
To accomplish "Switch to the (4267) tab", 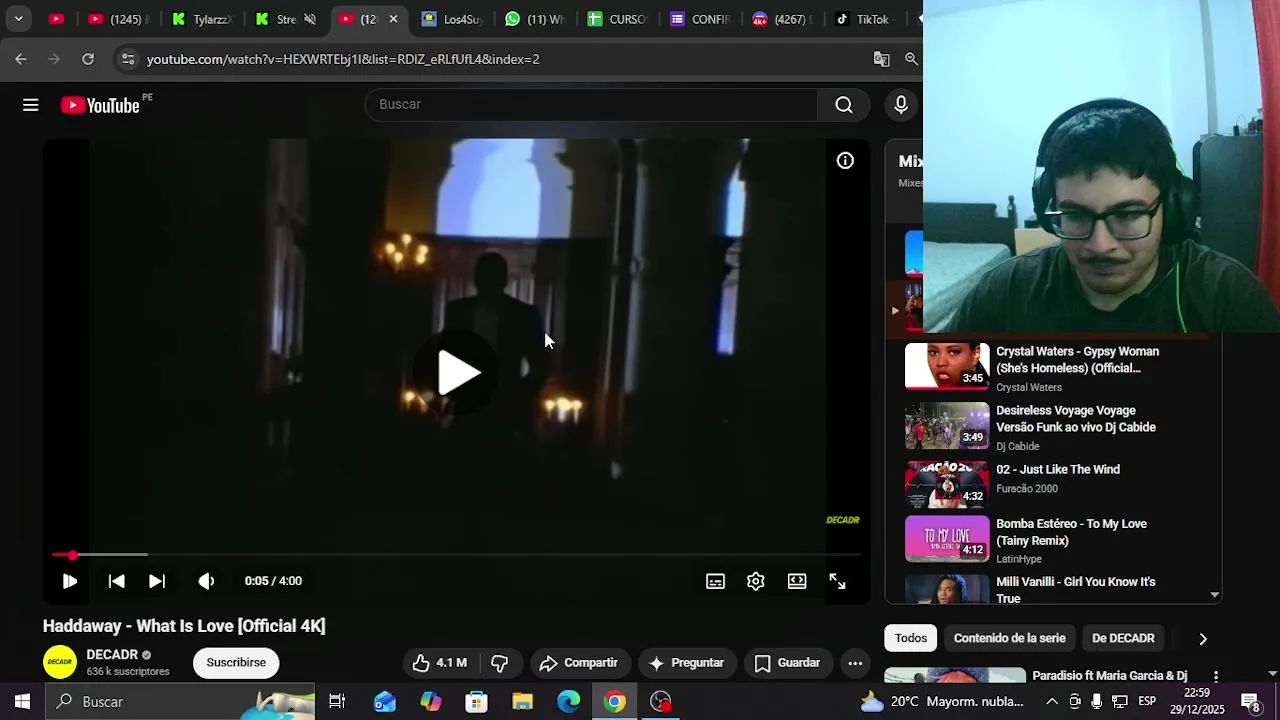I will [784, 19].
